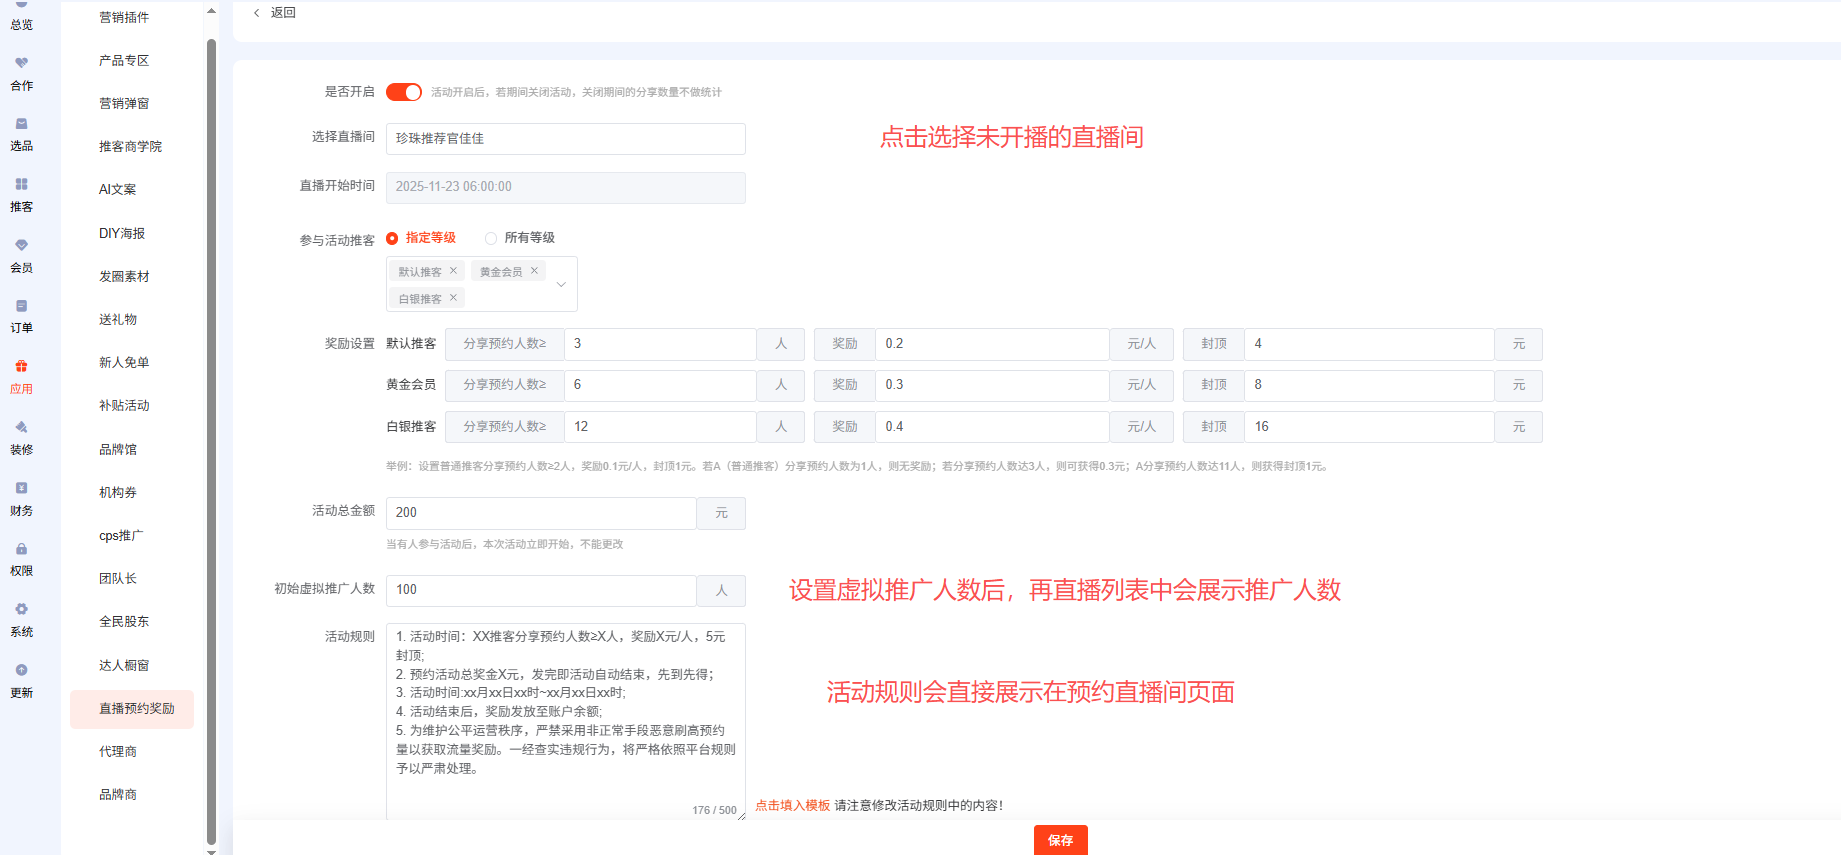The image size is (1841, 855).
Task: Toggle the 是否开启 switch off
Action: click(x=404, y=92)
